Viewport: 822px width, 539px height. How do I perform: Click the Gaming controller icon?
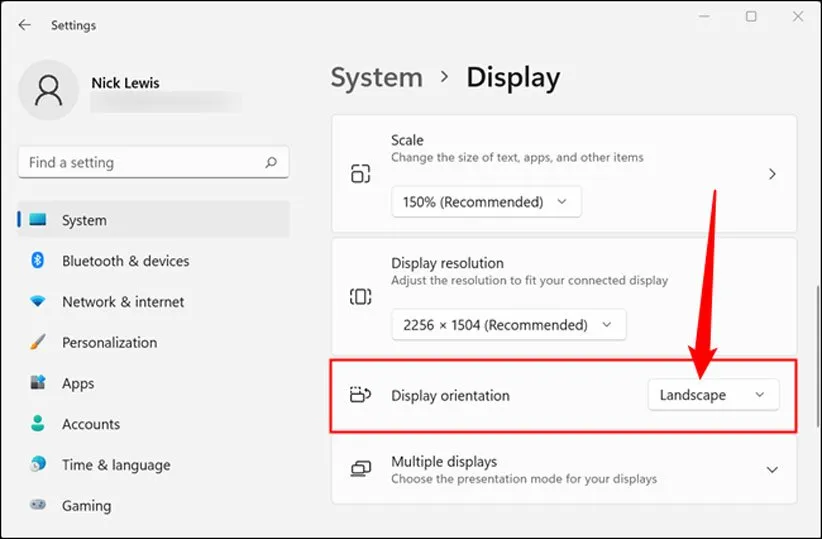click(38, 506)
